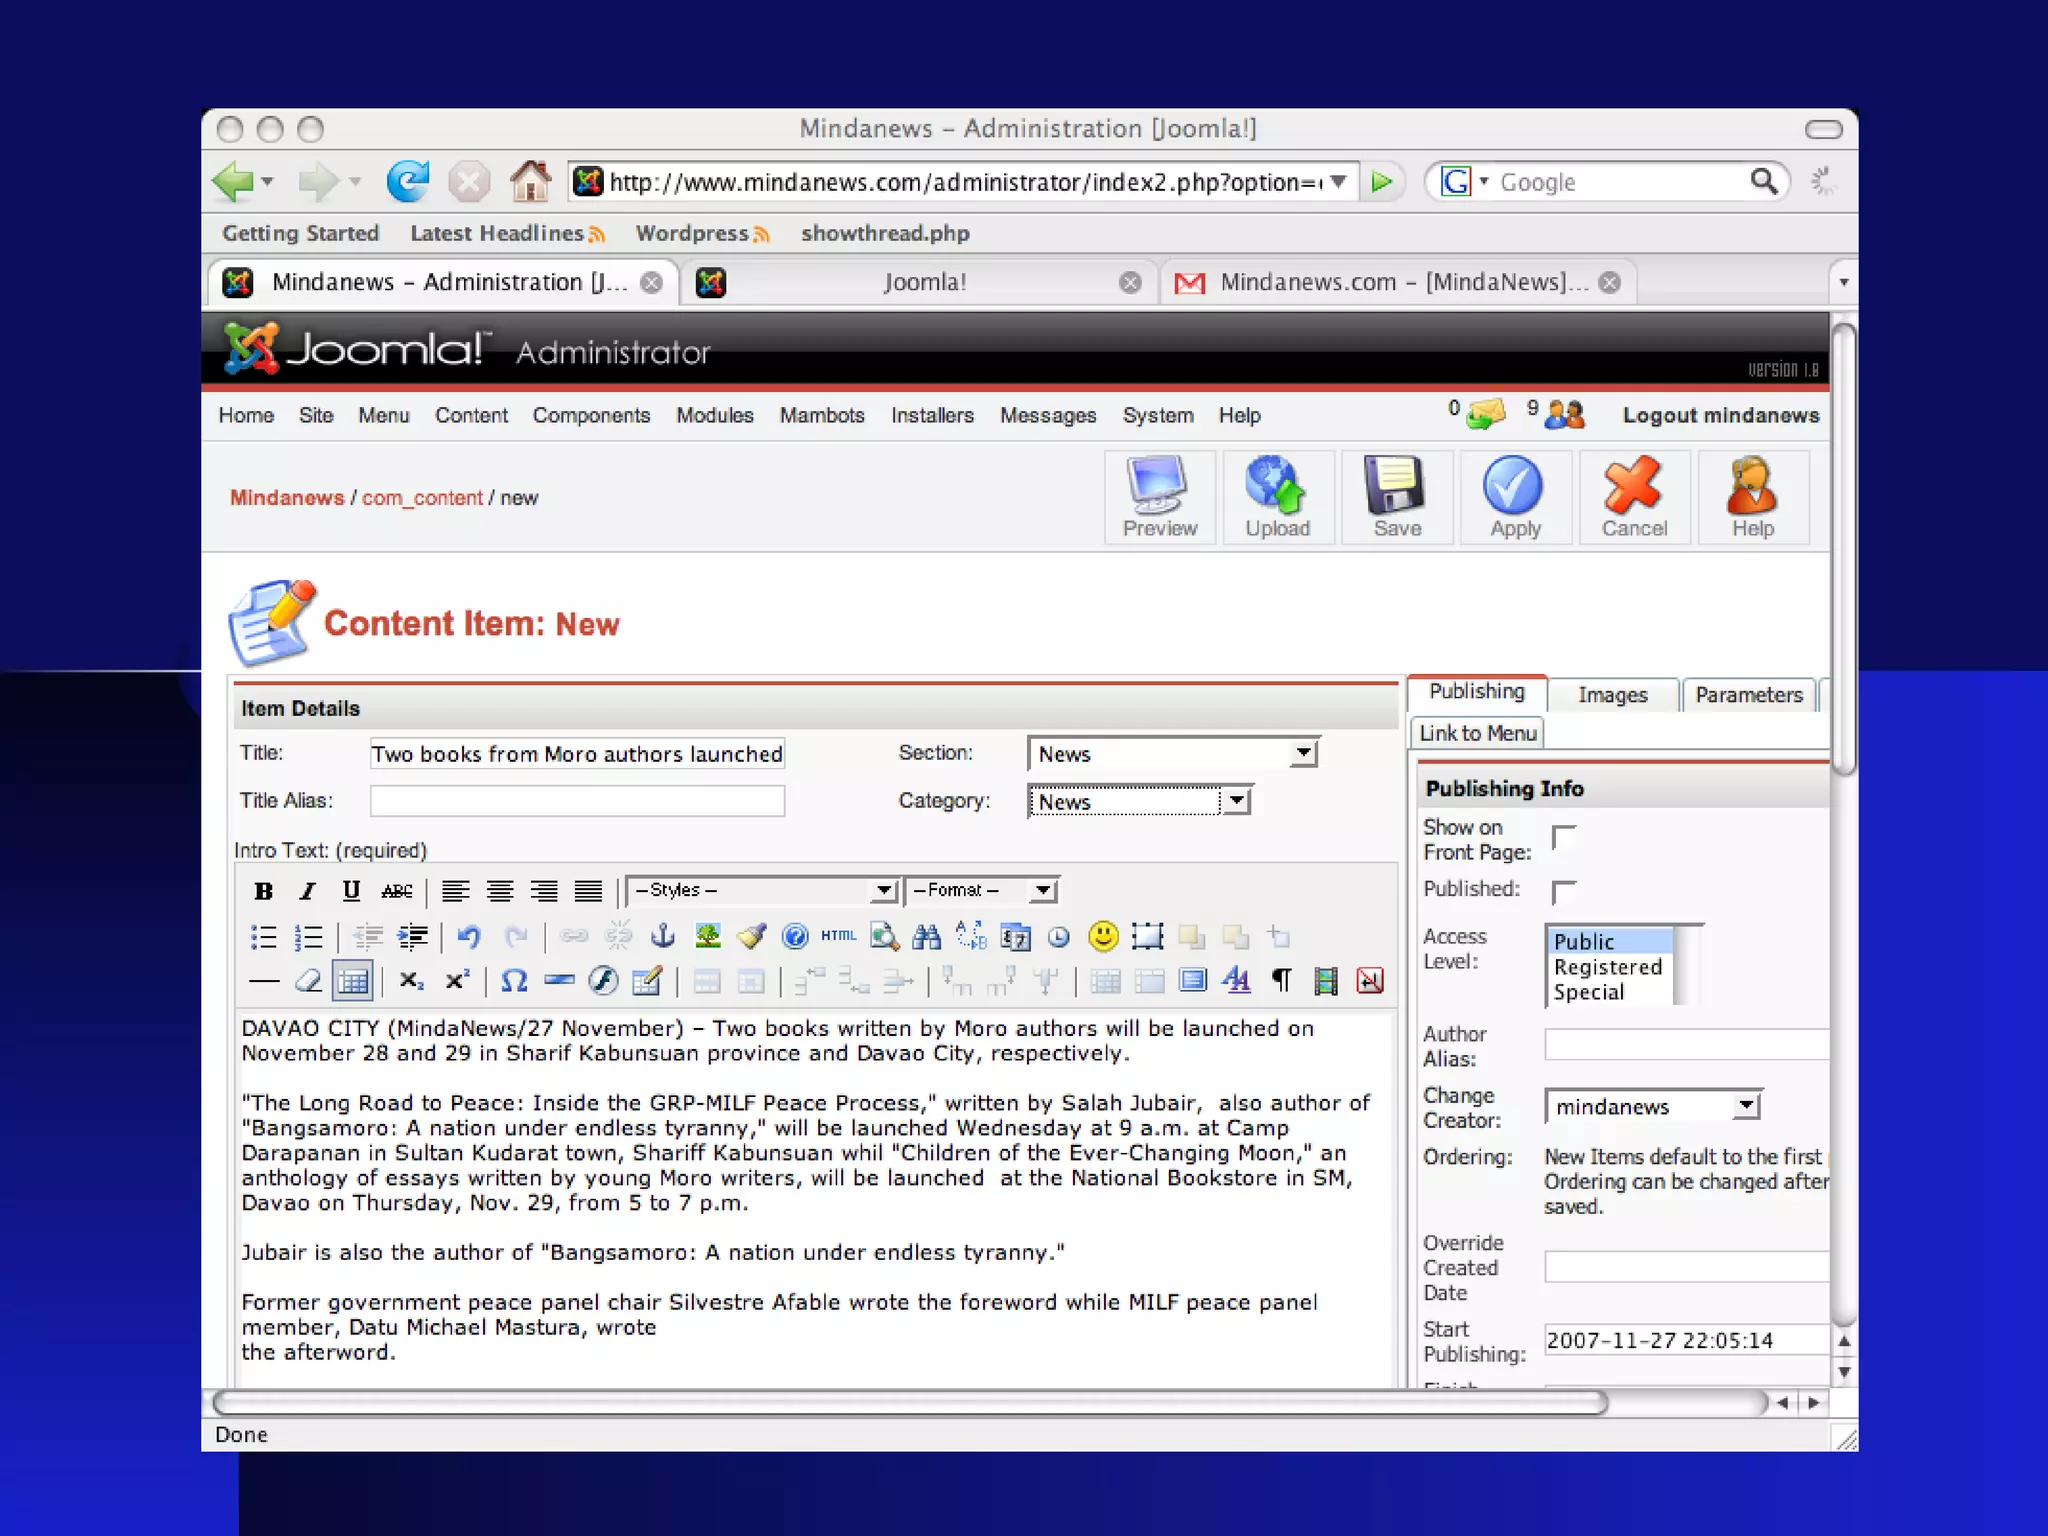Insert a numbered list

[x=308, y=937]
